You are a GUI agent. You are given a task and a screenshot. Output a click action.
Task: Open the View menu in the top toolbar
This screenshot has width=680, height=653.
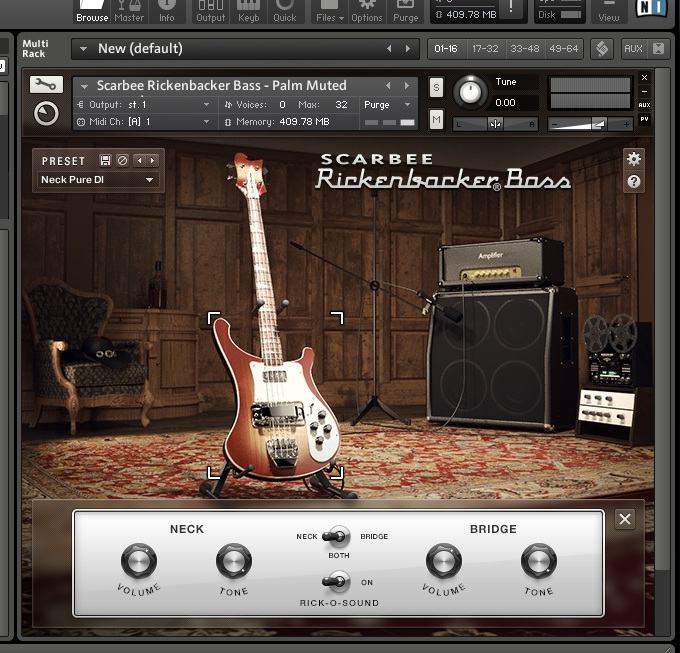pyautogui.click(x=608, y=12)
